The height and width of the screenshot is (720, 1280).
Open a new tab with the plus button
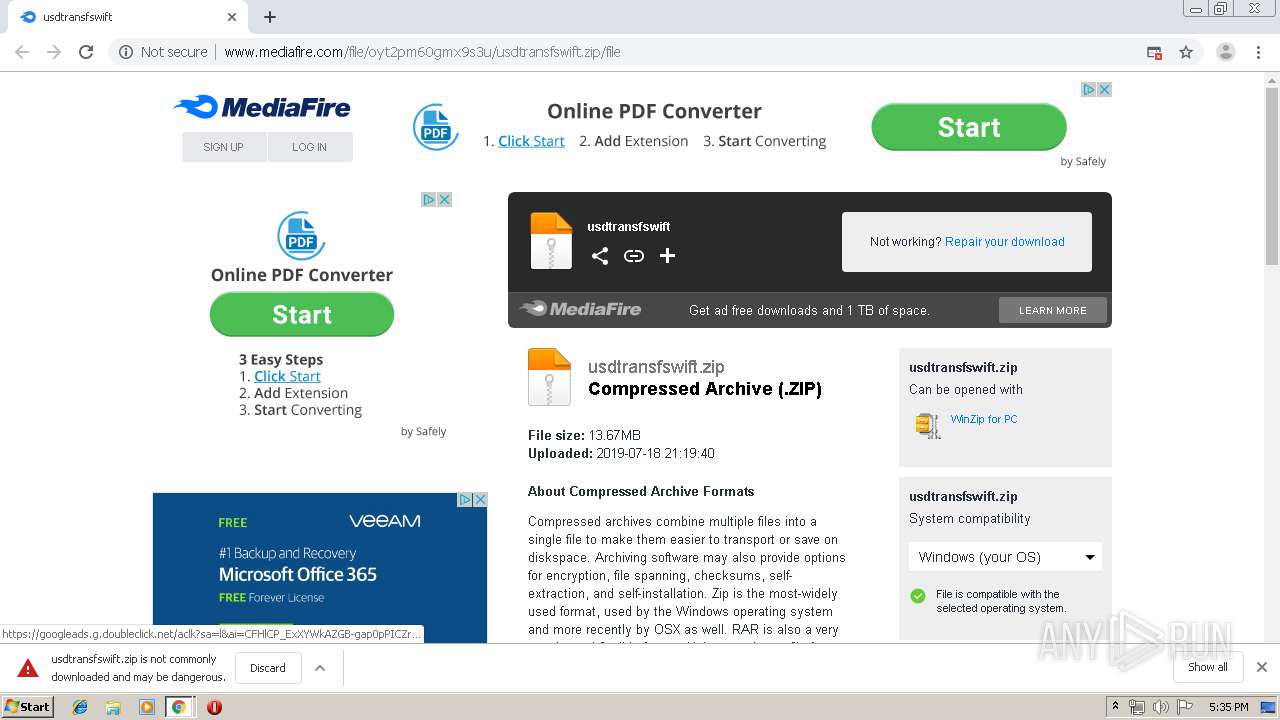click(x=270, y=17)
